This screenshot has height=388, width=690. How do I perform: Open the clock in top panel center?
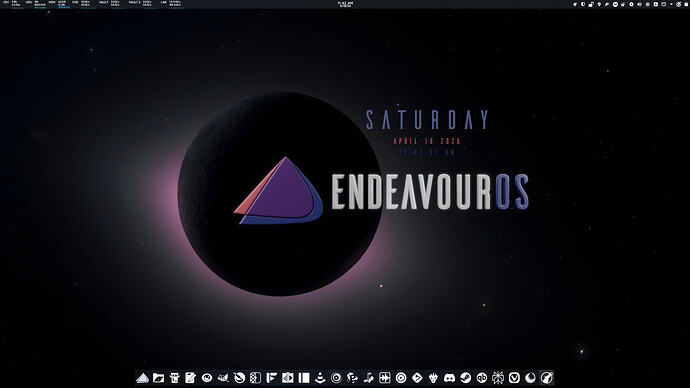pyautogui.click(x=345, y=4)
